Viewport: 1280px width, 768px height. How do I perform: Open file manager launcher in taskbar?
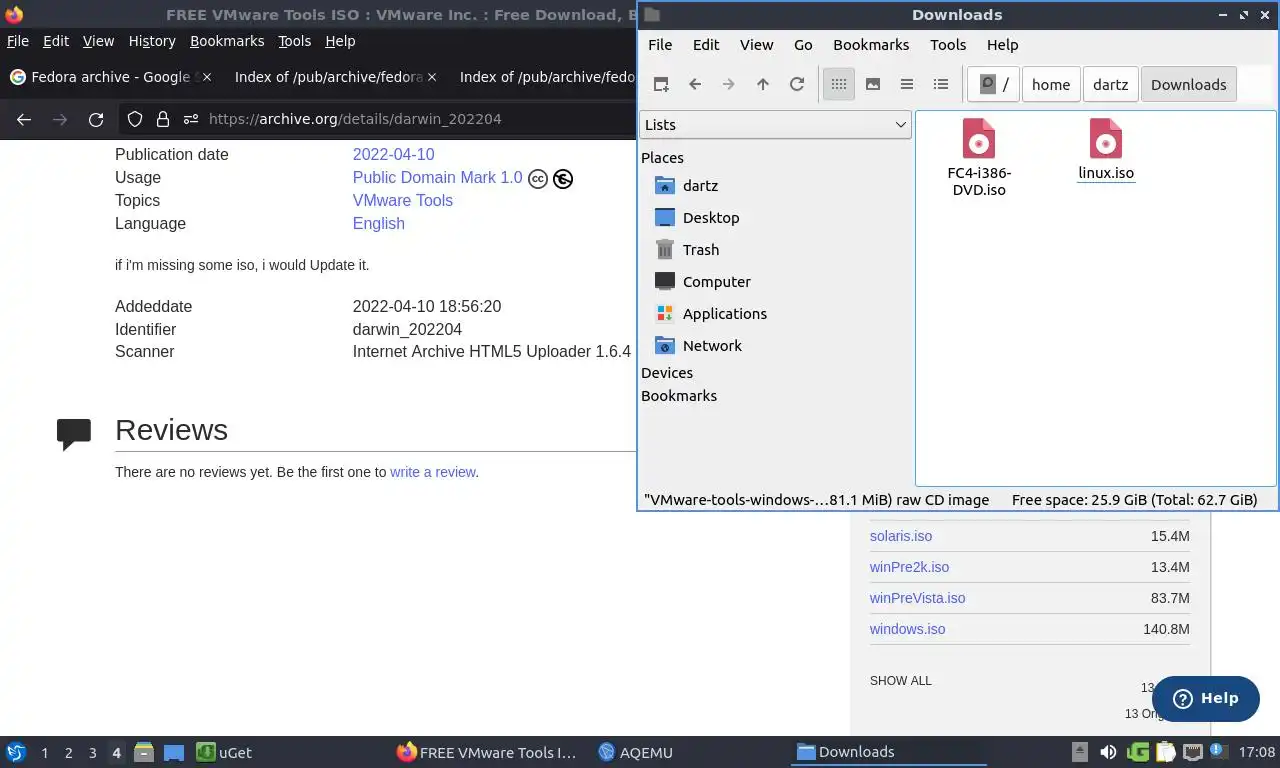click(x=143, y=753)
